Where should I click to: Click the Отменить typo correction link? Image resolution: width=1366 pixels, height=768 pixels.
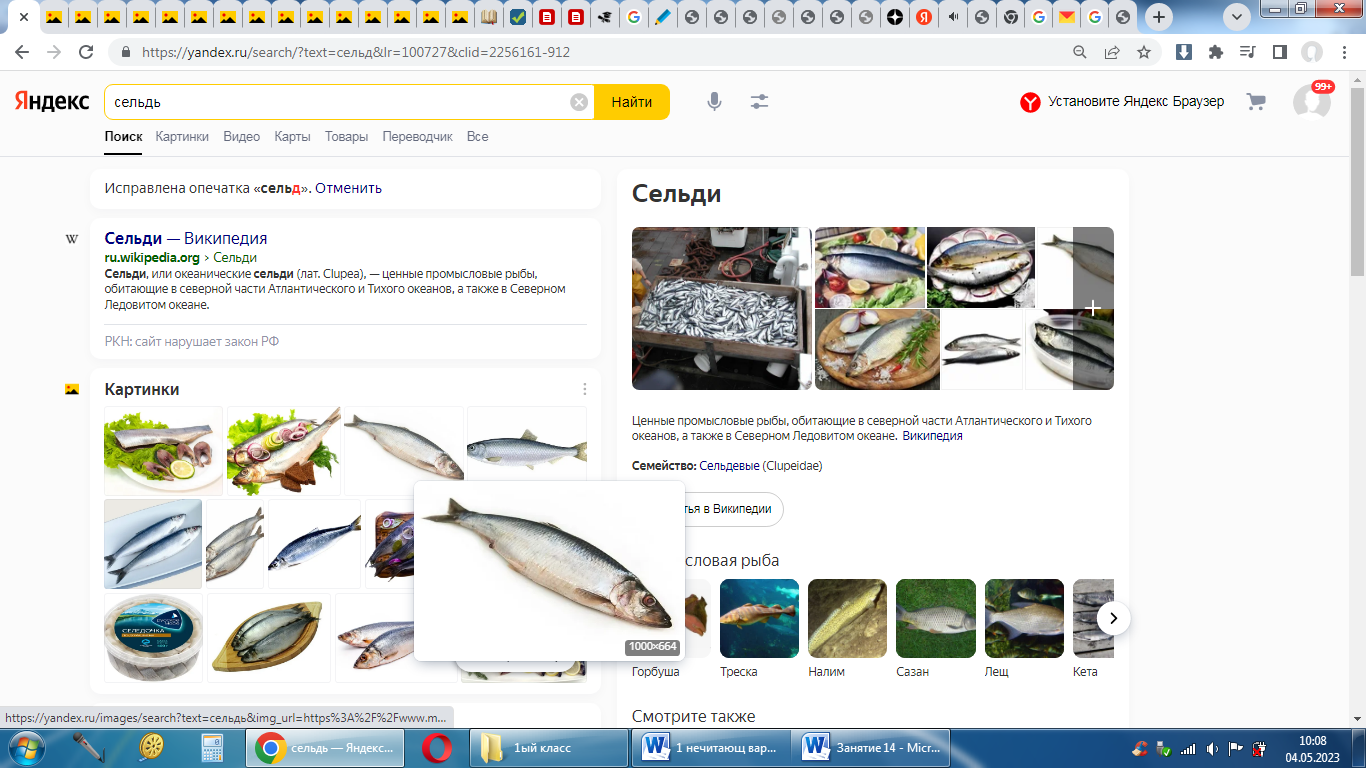click(x=348, y=188)
